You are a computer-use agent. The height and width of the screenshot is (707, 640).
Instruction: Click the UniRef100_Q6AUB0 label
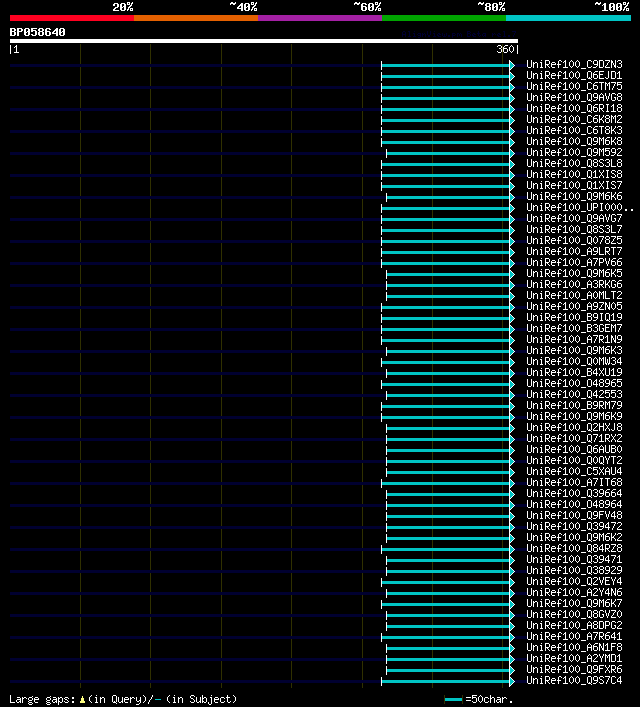574,450
